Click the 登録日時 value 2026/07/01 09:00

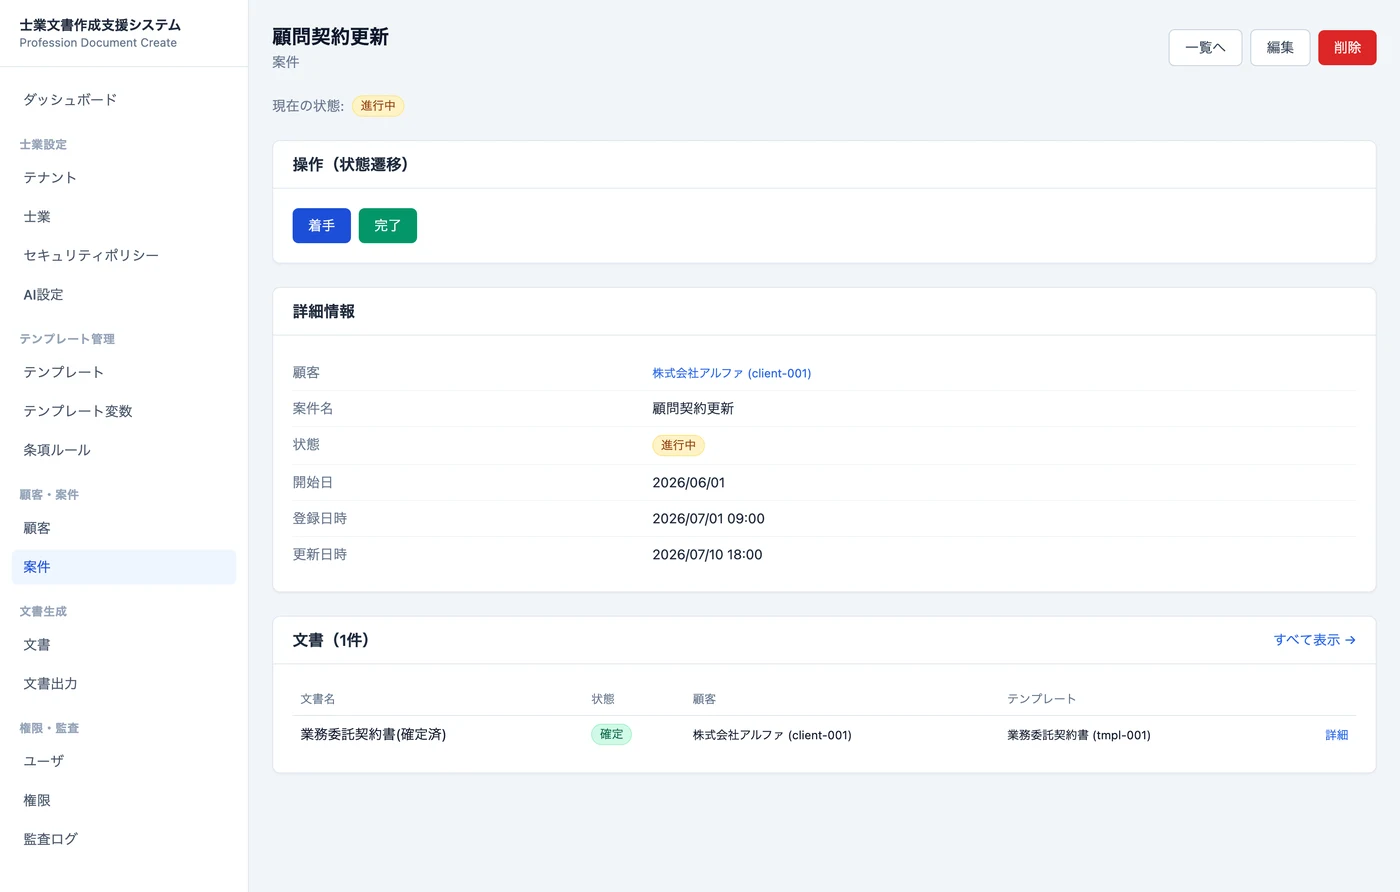pos(708,519)
